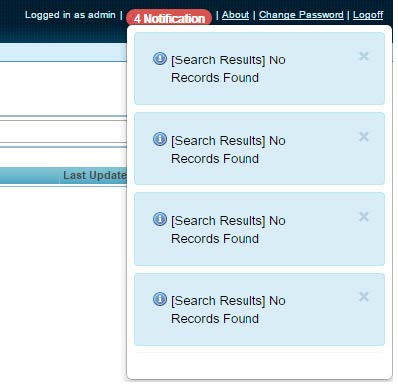Select the first Search Results notification text
This screenshot has height=385, width=398.
(228, 69)
